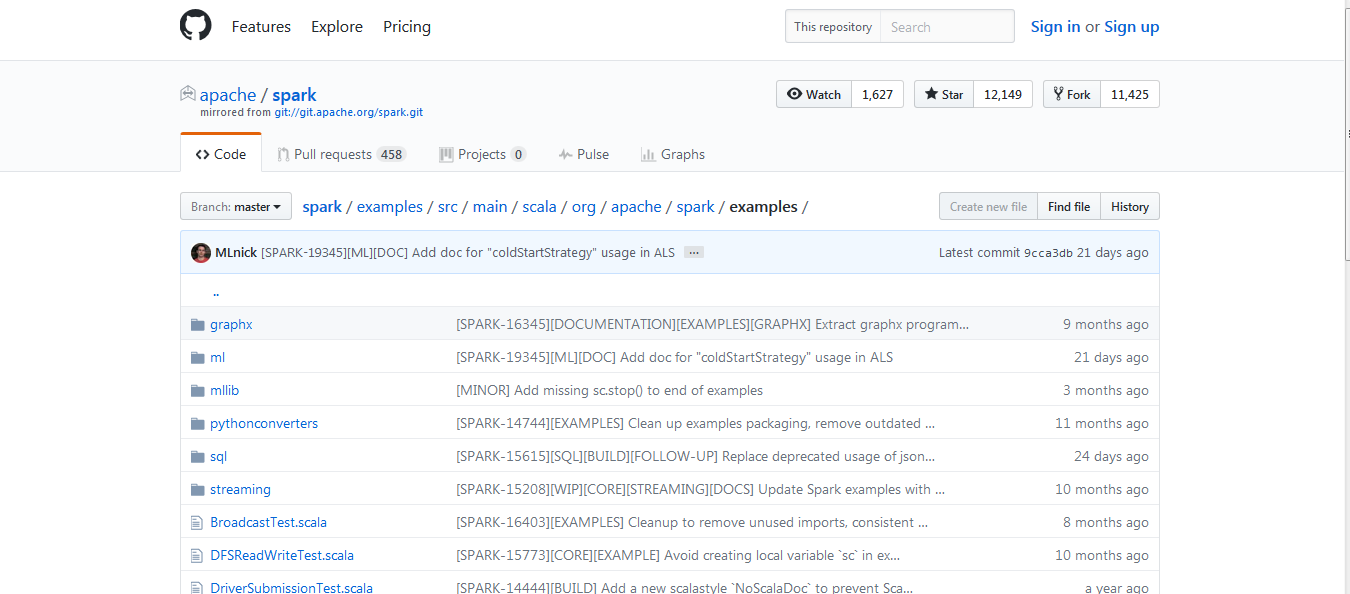View the 11,425 forks count
This screenshot has width=1350, height=594.
coord(1130,94)
